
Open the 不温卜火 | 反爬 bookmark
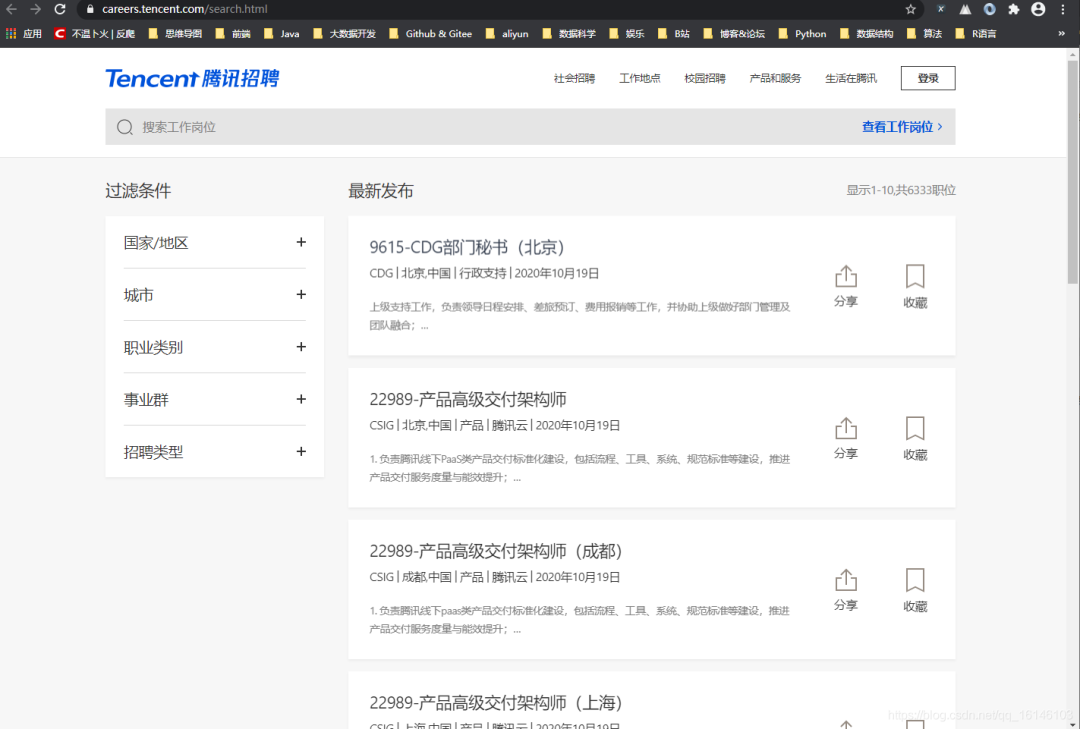[x=94, y=34]
